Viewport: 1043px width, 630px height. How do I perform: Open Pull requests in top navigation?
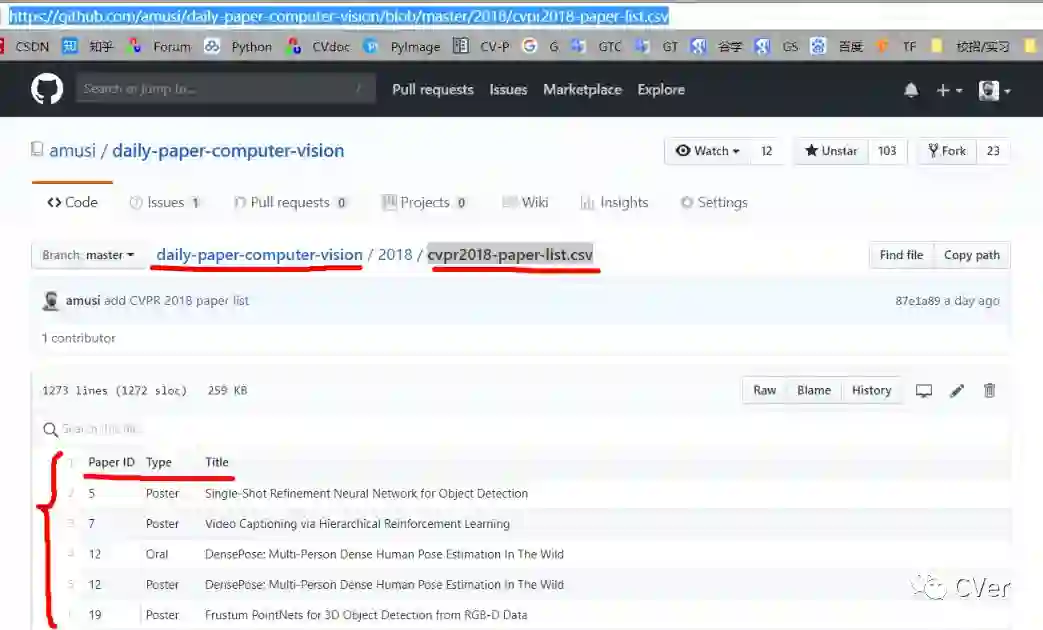(432, 89)
